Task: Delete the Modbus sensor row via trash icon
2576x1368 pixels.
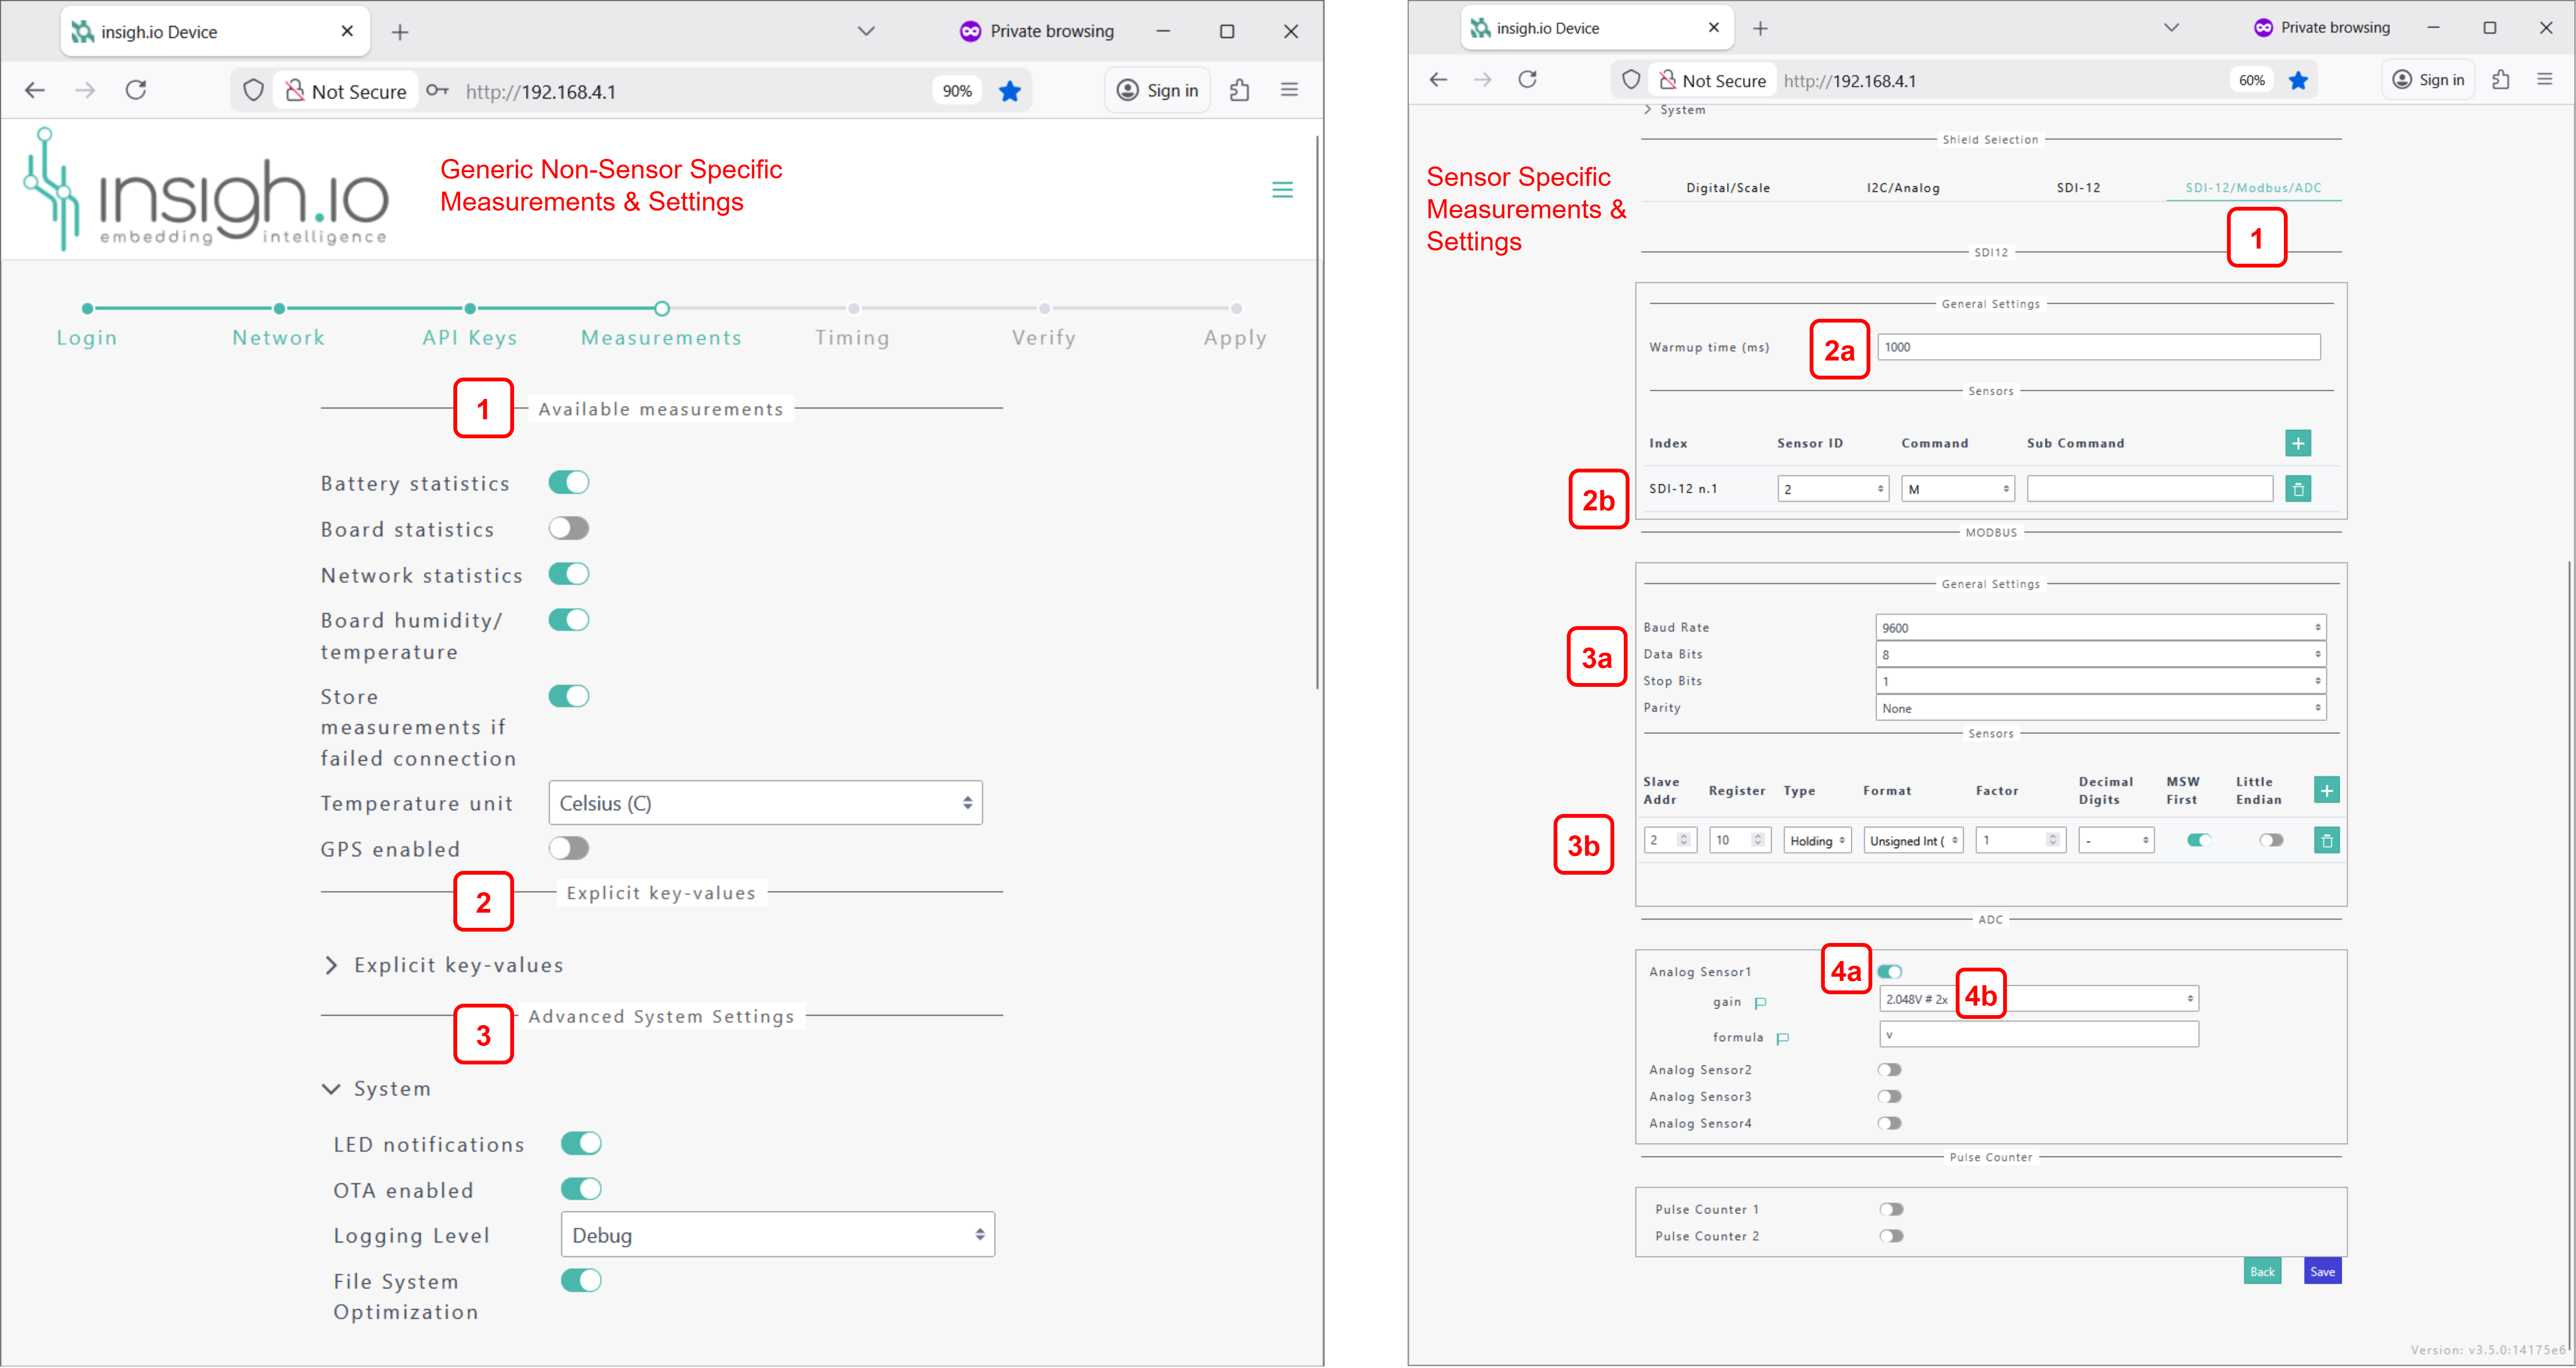Action: (2327, 840)
